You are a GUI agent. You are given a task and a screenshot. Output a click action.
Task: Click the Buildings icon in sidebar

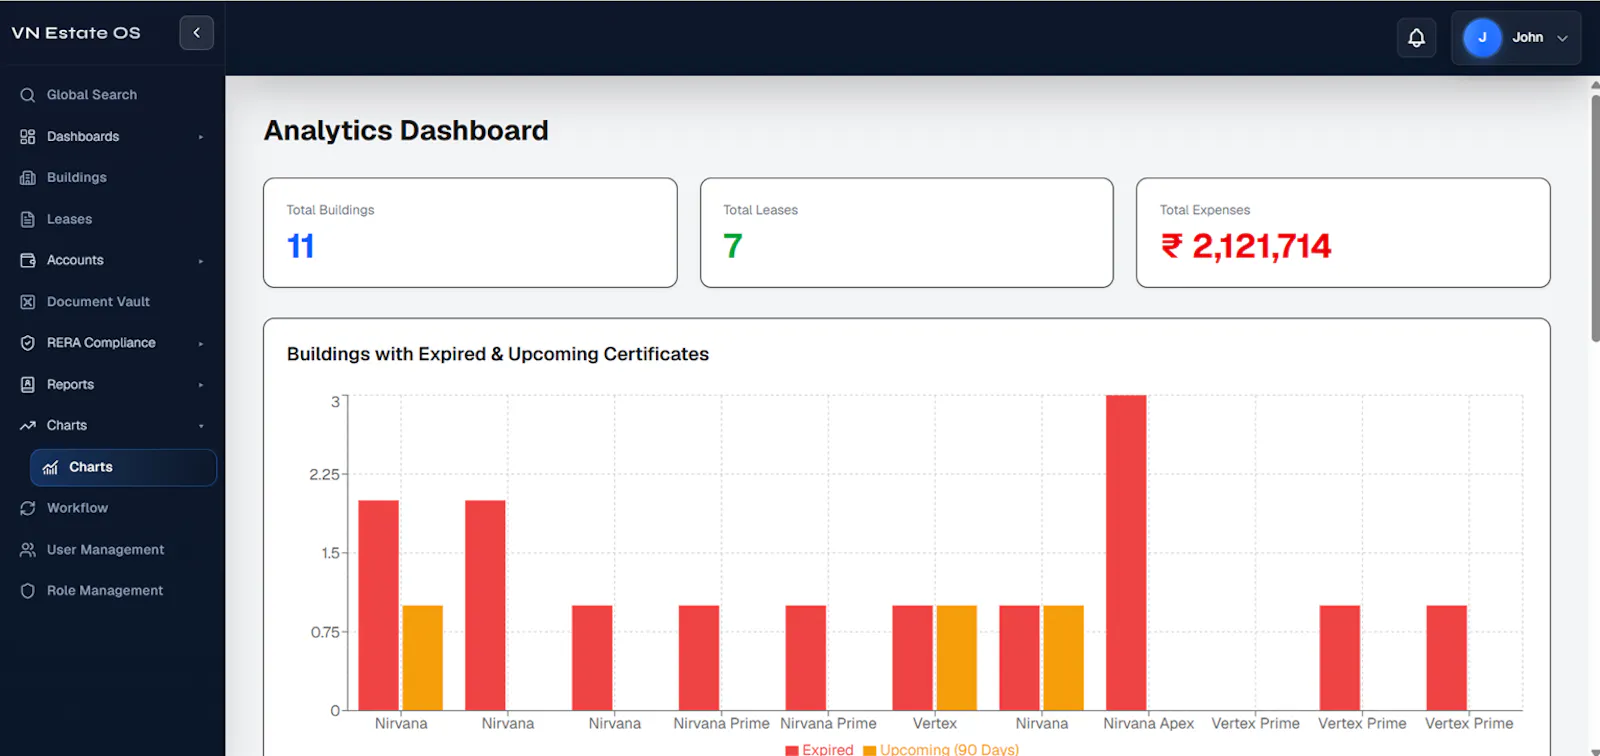coord(28,177)
